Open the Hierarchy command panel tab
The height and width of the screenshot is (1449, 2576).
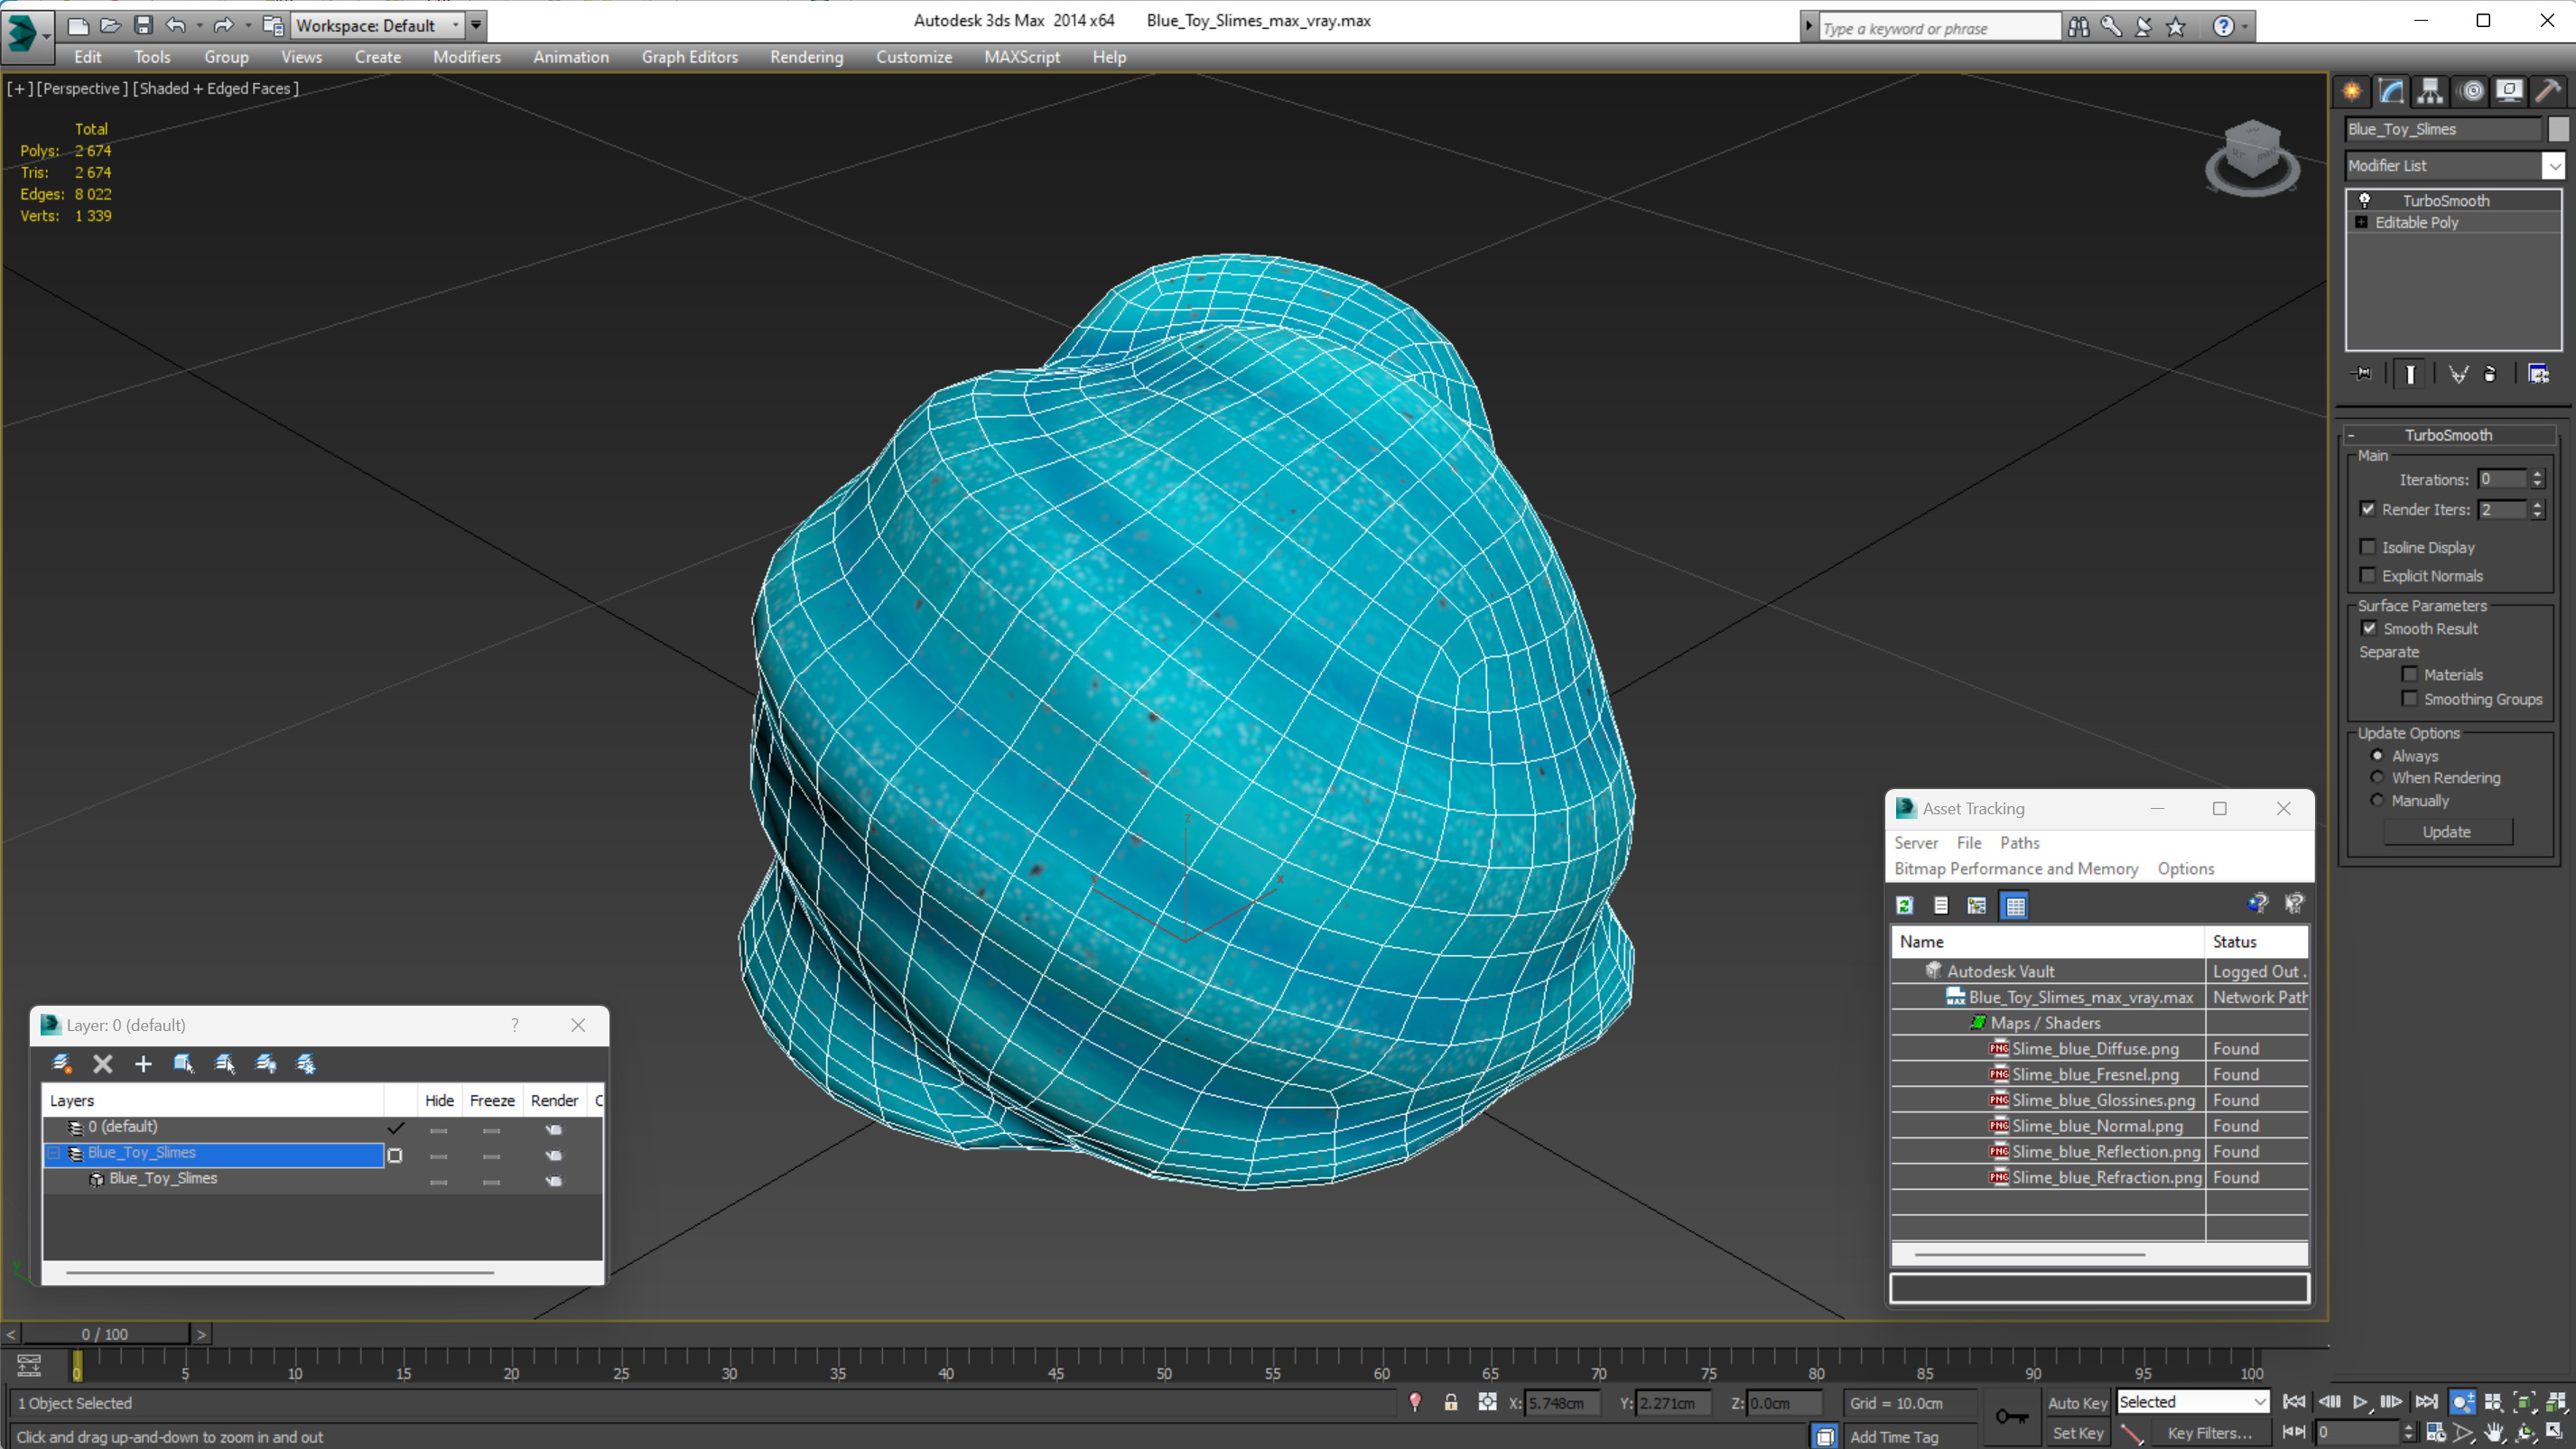[x=2430, y=92]
